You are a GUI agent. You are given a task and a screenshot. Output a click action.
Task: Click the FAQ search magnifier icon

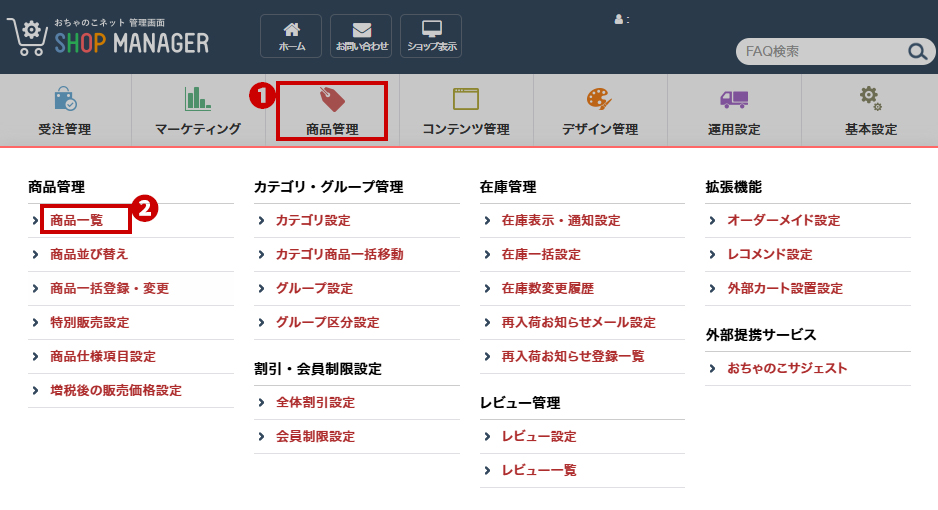coord(916,52)
